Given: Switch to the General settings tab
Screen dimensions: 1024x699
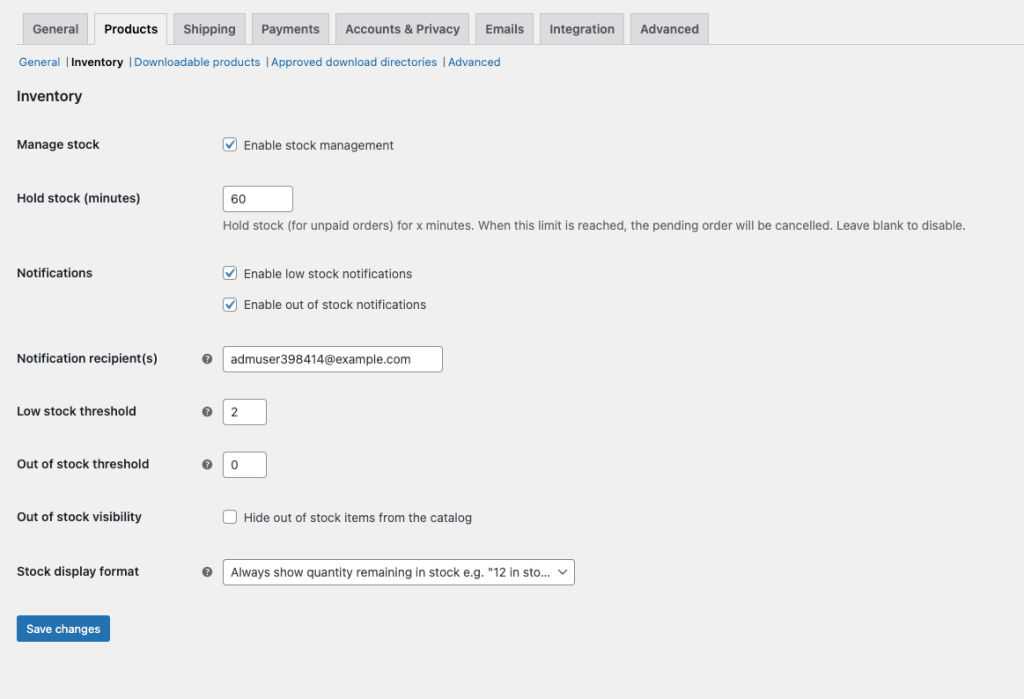Looking at the screenshot, I should pyautogui.click(x=56, y=29).
